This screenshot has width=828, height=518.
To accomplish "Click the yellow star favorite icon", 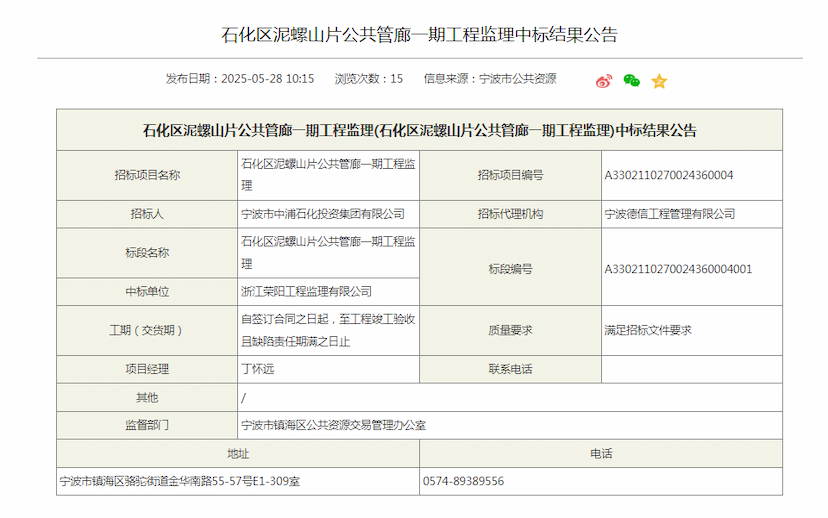I will 659,81.
